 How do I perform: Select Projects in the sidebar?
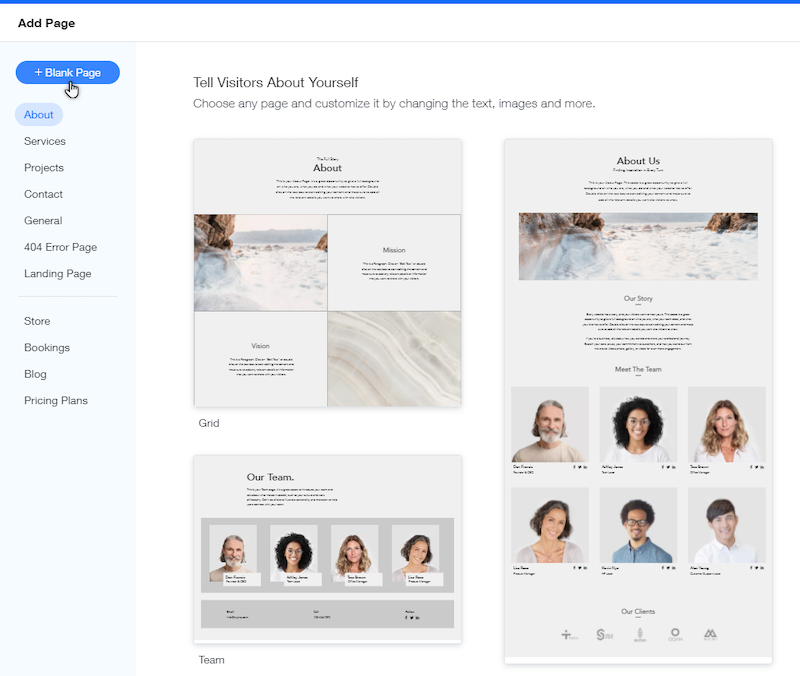click(x=43, y=167)
